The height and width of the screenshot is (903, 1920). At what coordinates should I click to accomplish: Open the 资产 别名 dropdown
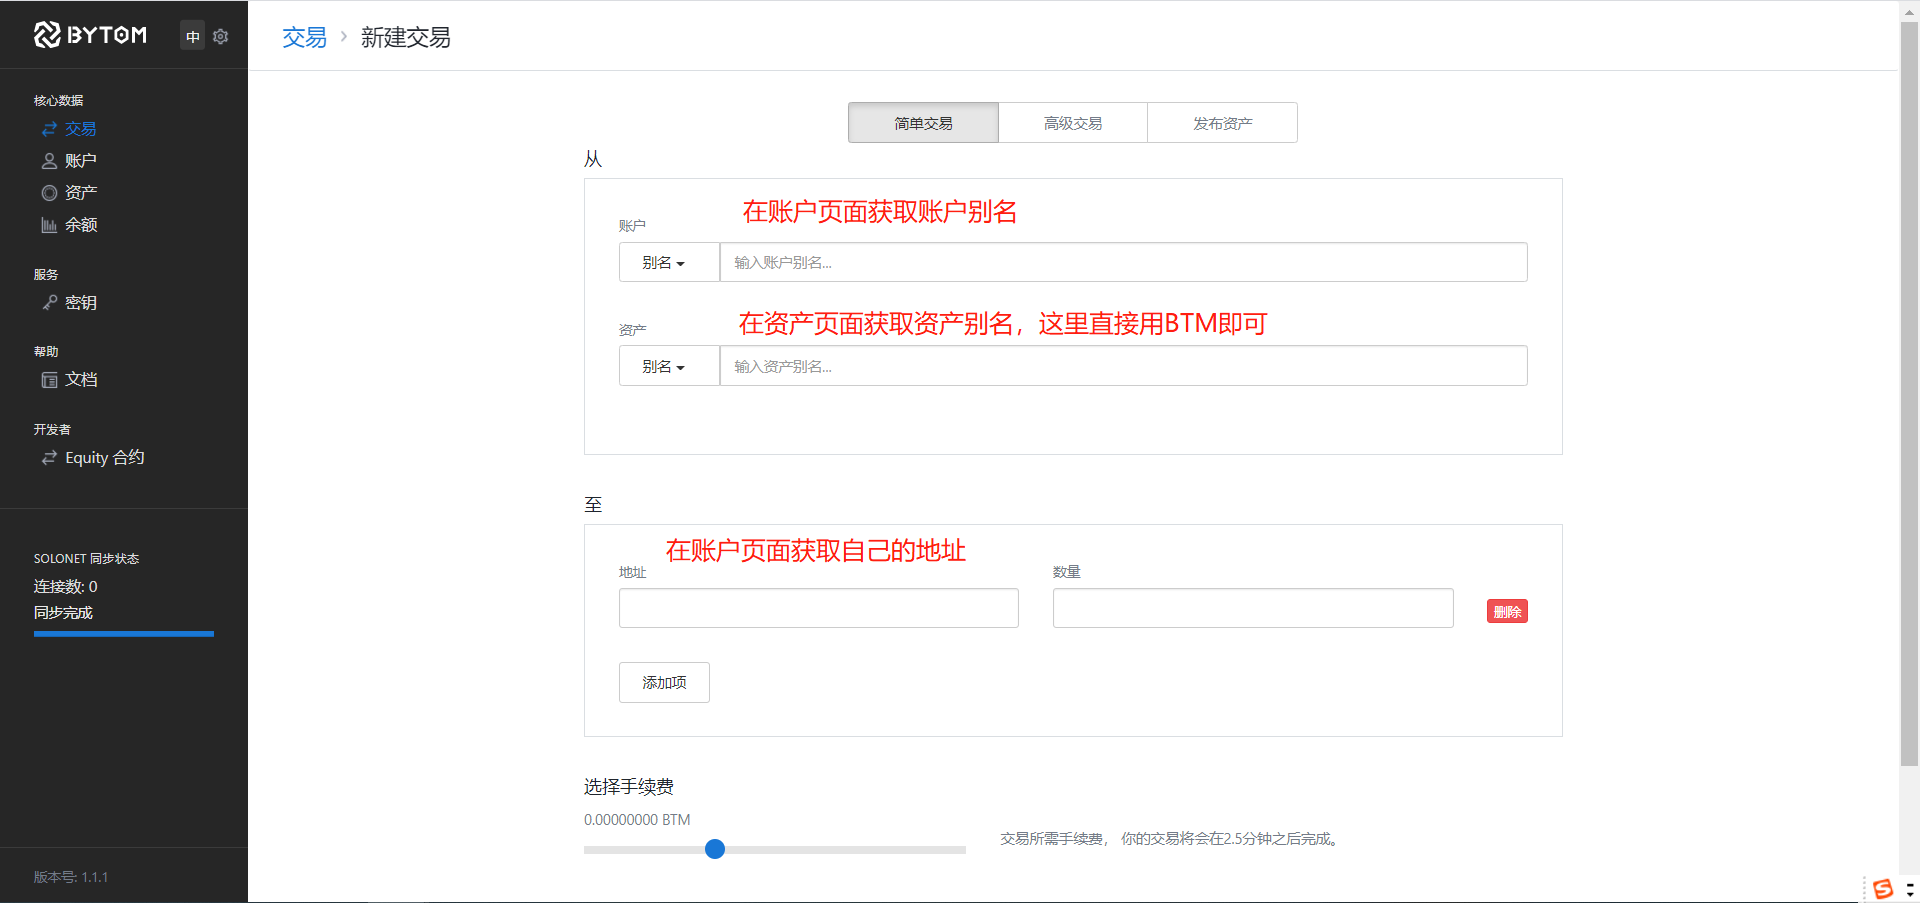668,366
